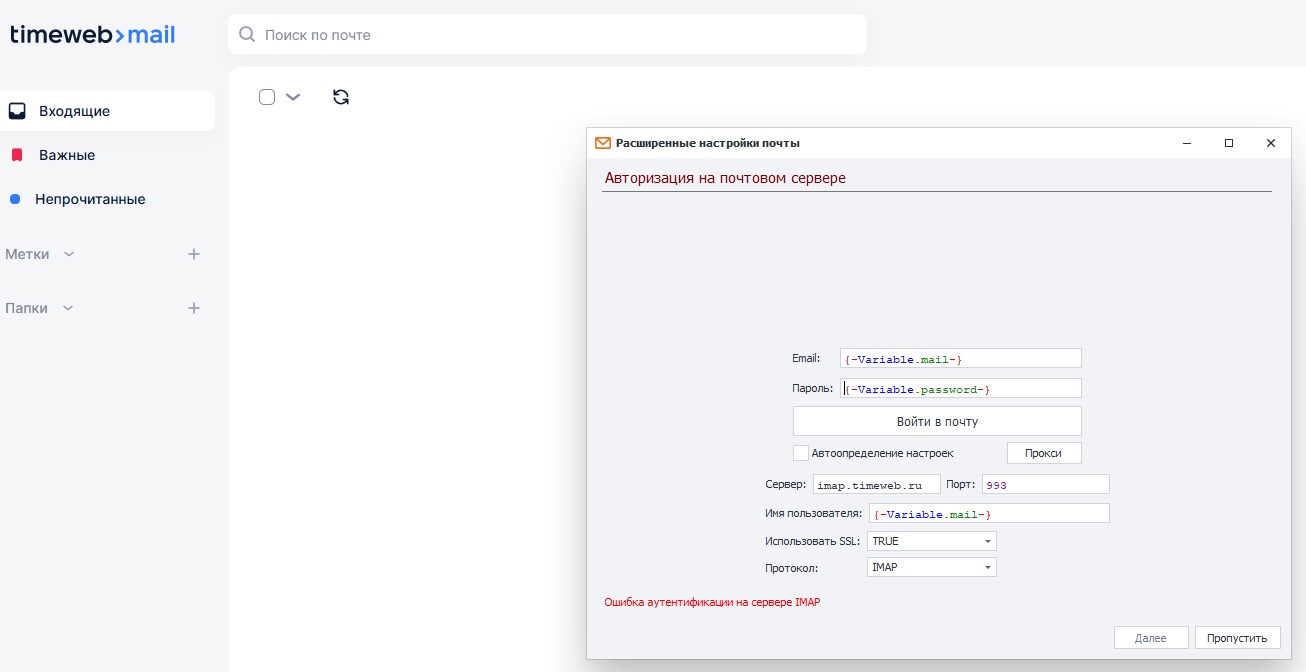Click the Далее button
The image size is (1306, 672).
pos(1151,638)
